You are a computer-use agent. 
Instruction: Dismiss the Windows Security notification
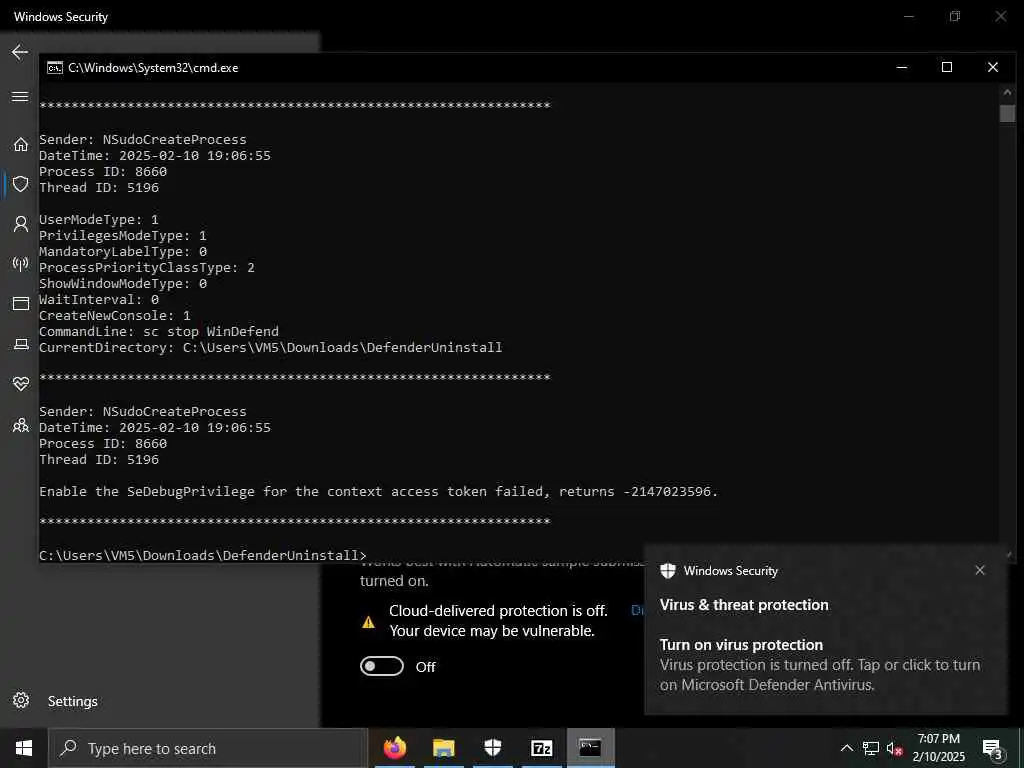tap(980, 570)
